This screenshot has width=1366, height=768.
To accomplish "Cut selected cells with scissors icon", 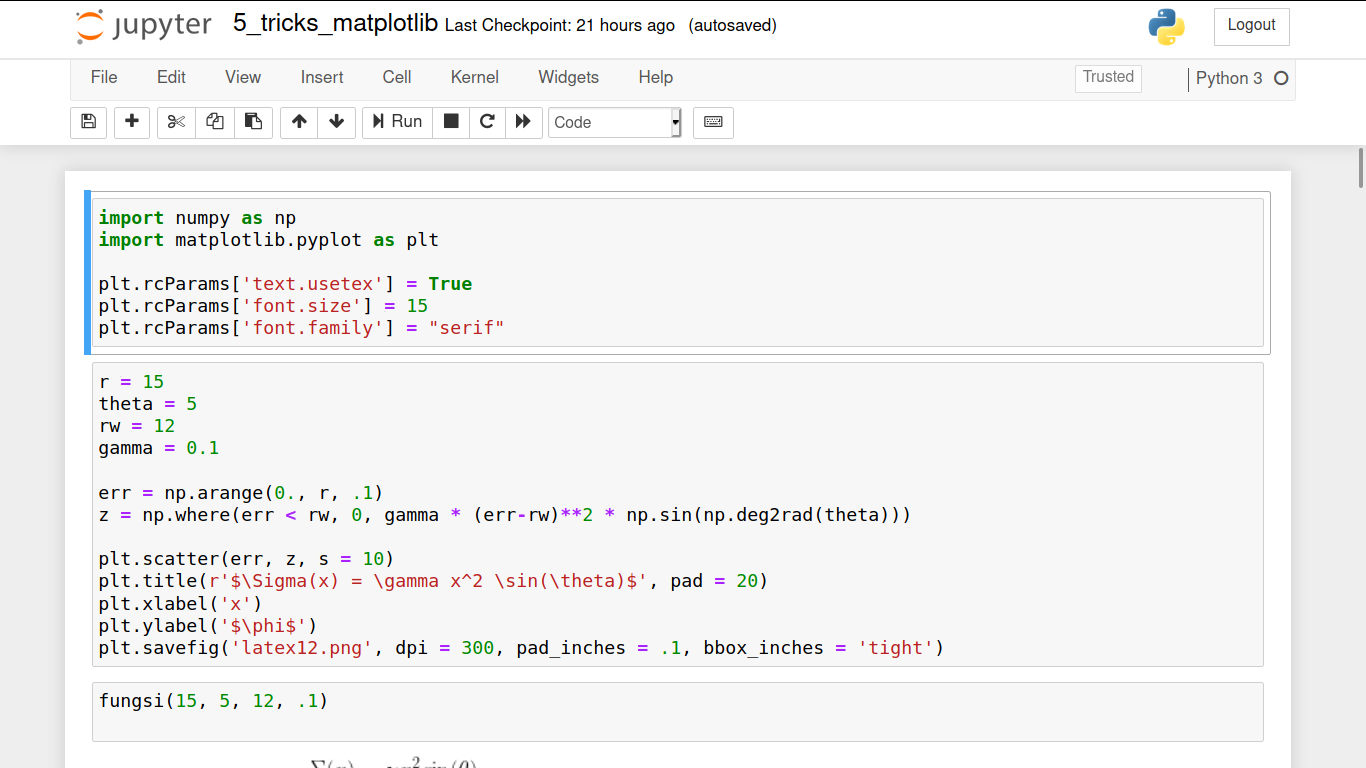I will 176,122.
